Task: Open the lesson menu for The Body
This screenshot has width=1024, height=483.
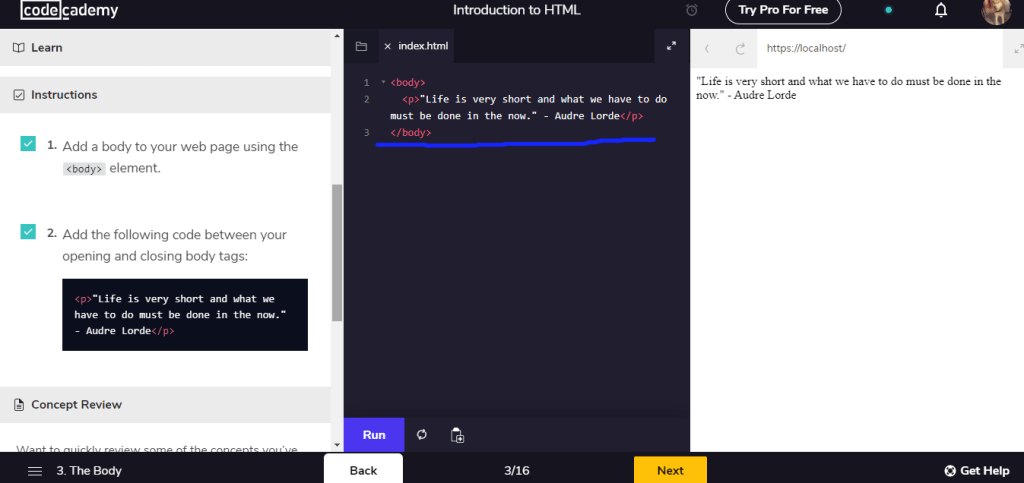Action: pos(35,470)
